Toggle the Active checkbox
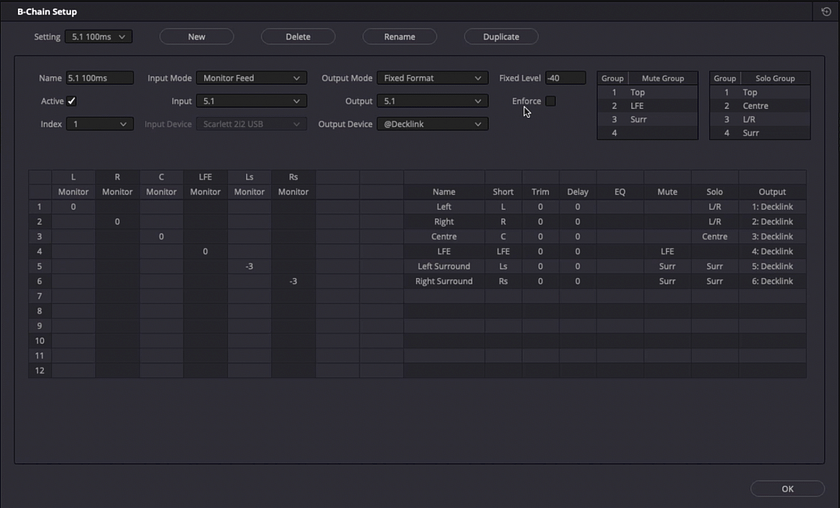Image resolution: width=840 pixels, height=508 pixels. (x=71, y=101)
